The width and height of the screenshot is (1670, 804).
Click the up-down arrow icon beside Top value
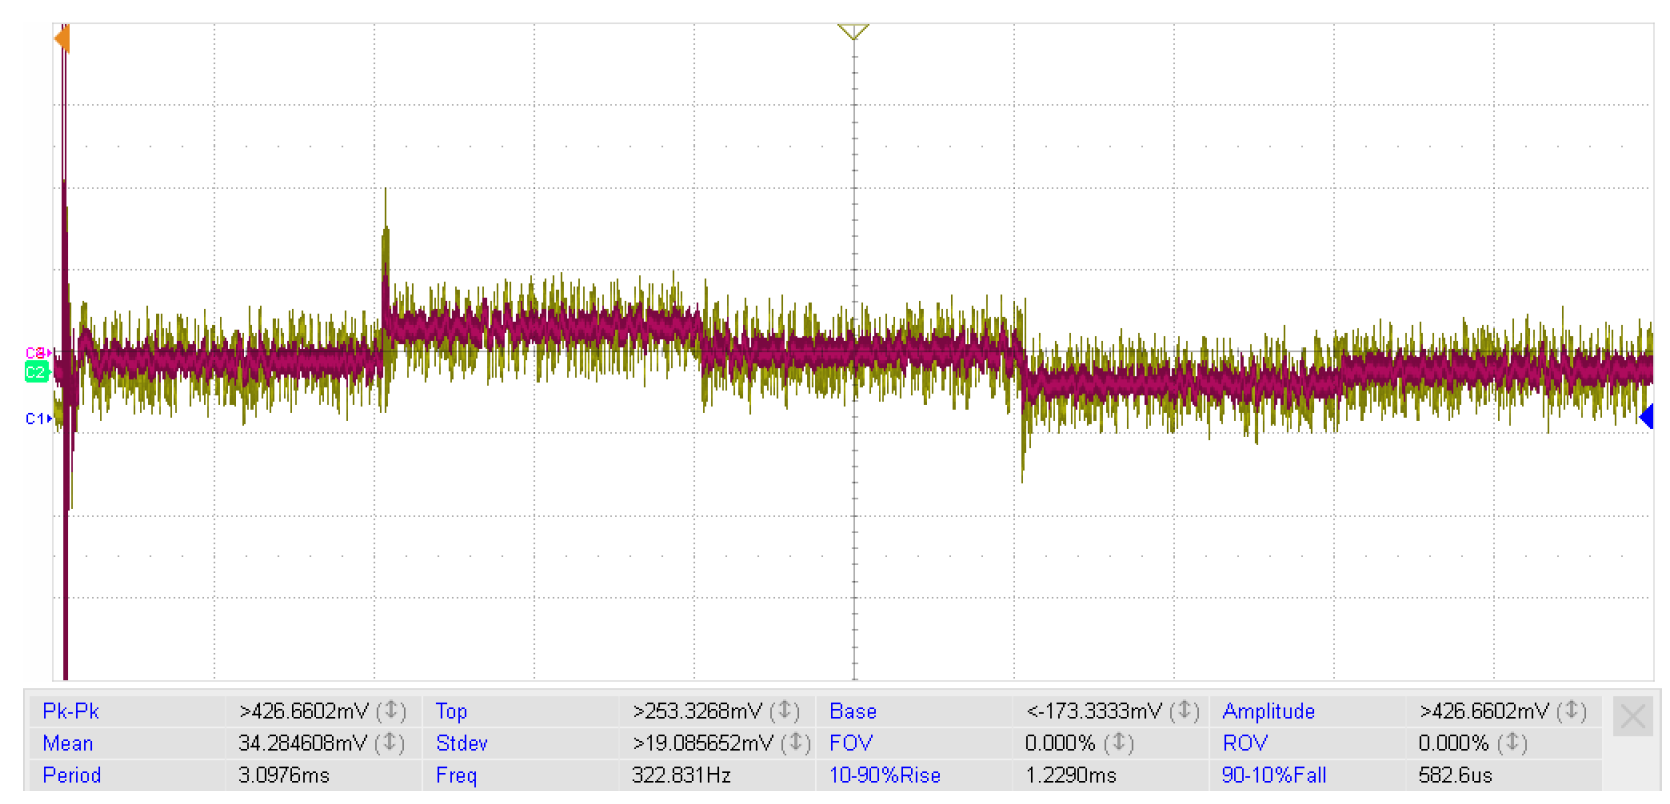(785, 711)
